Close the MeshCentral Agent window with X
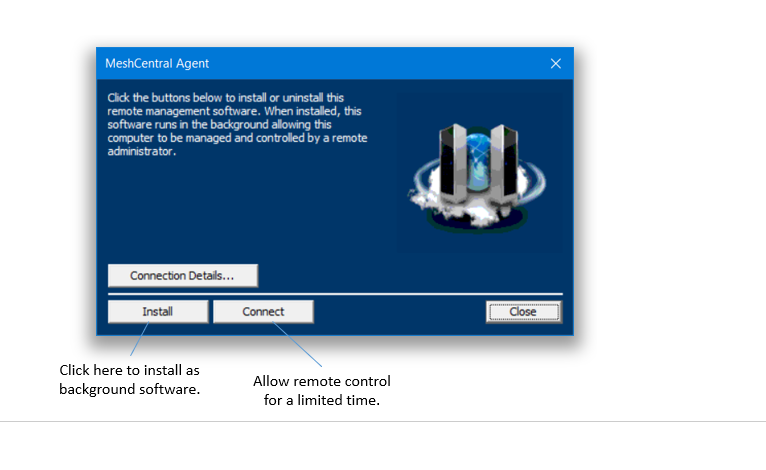 pyautogui.click(x=555, y=64)
